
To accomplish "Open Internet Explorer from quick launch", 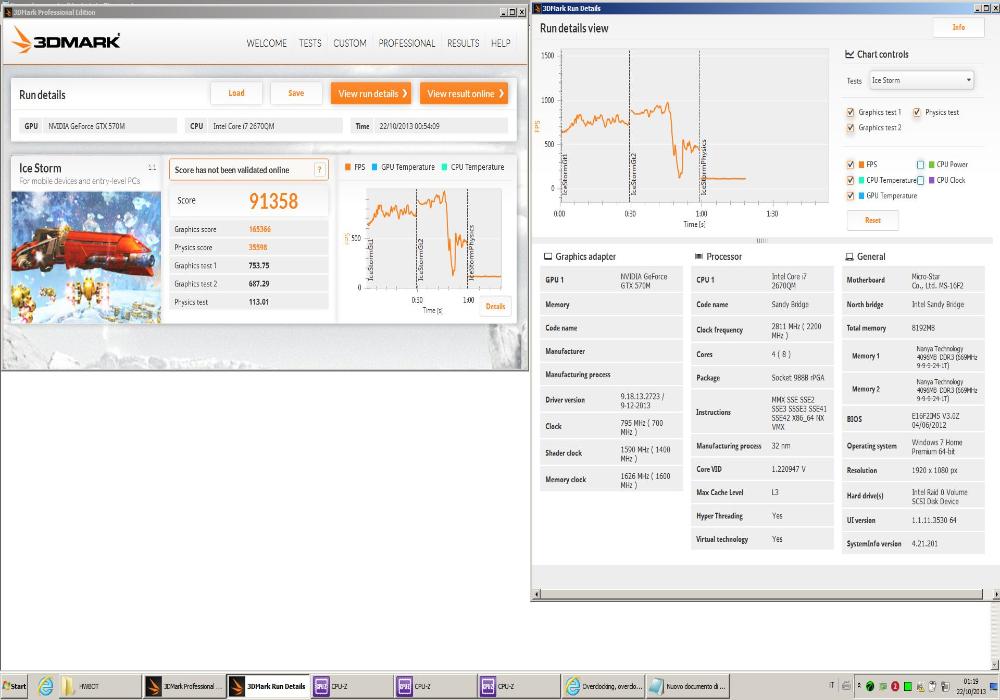I will click(x=45, y=686).
